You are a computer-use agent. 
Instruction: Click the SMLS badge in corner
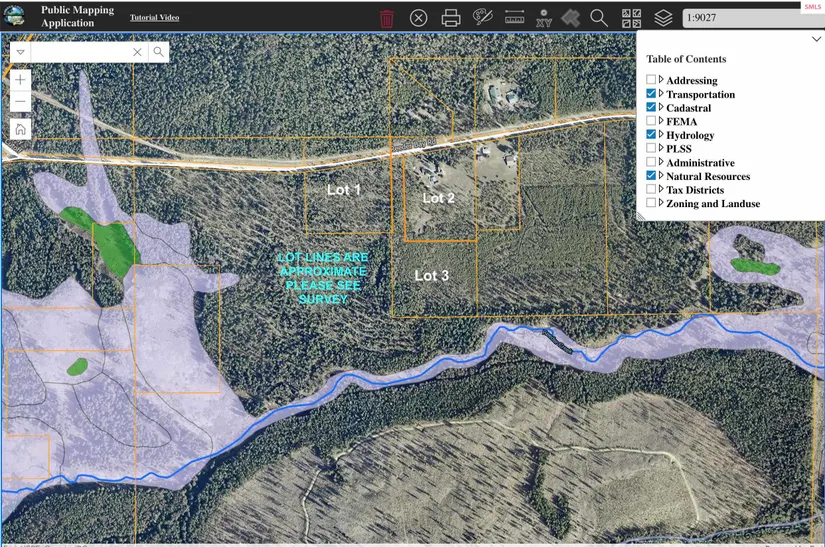[812, 7]
